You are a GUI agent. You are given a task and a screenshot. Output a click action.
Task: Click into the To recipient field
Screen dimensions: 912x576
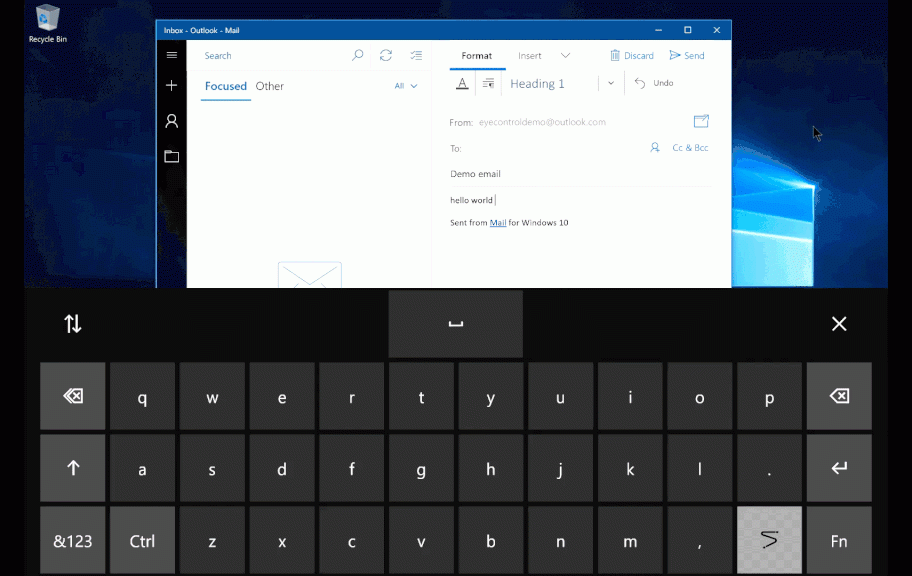coord(550,148)
